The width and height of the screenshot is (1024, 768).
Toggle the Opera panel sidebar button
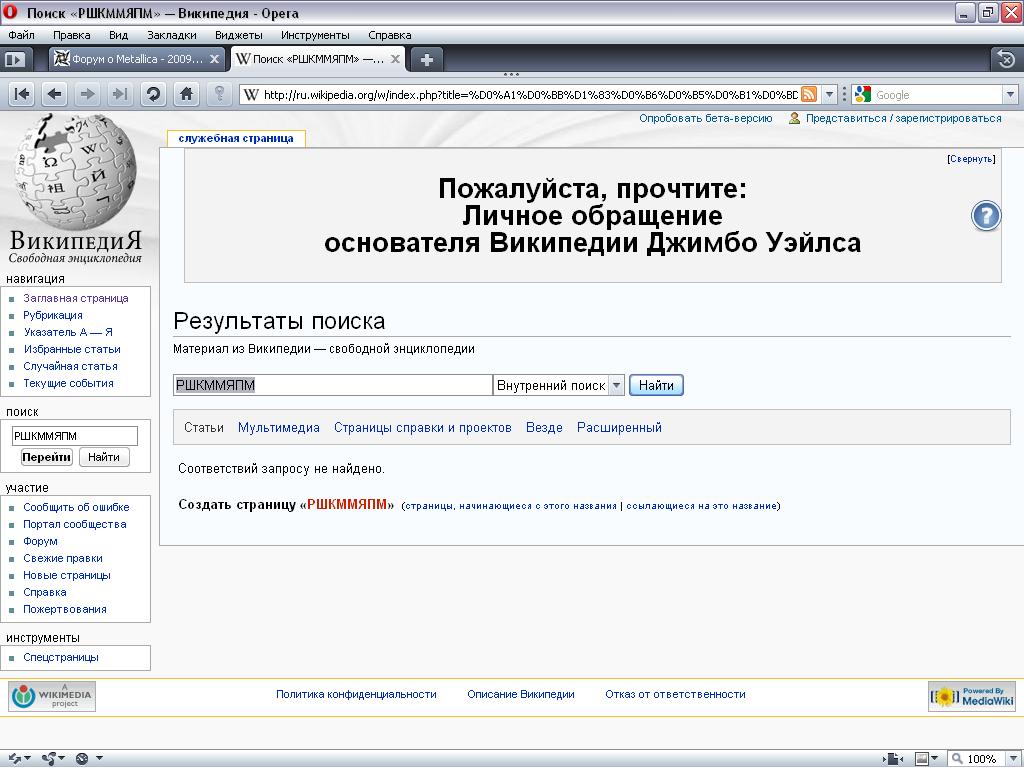[x=15, y=59]
